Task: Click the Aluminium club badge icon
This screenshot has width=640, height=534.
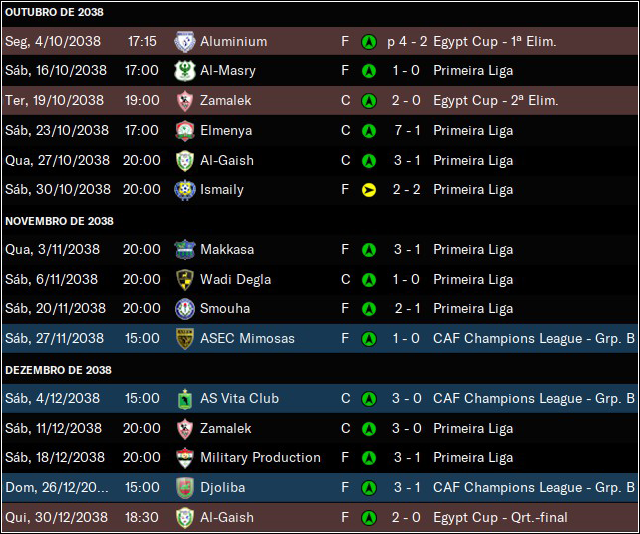Action: (184, 41)
